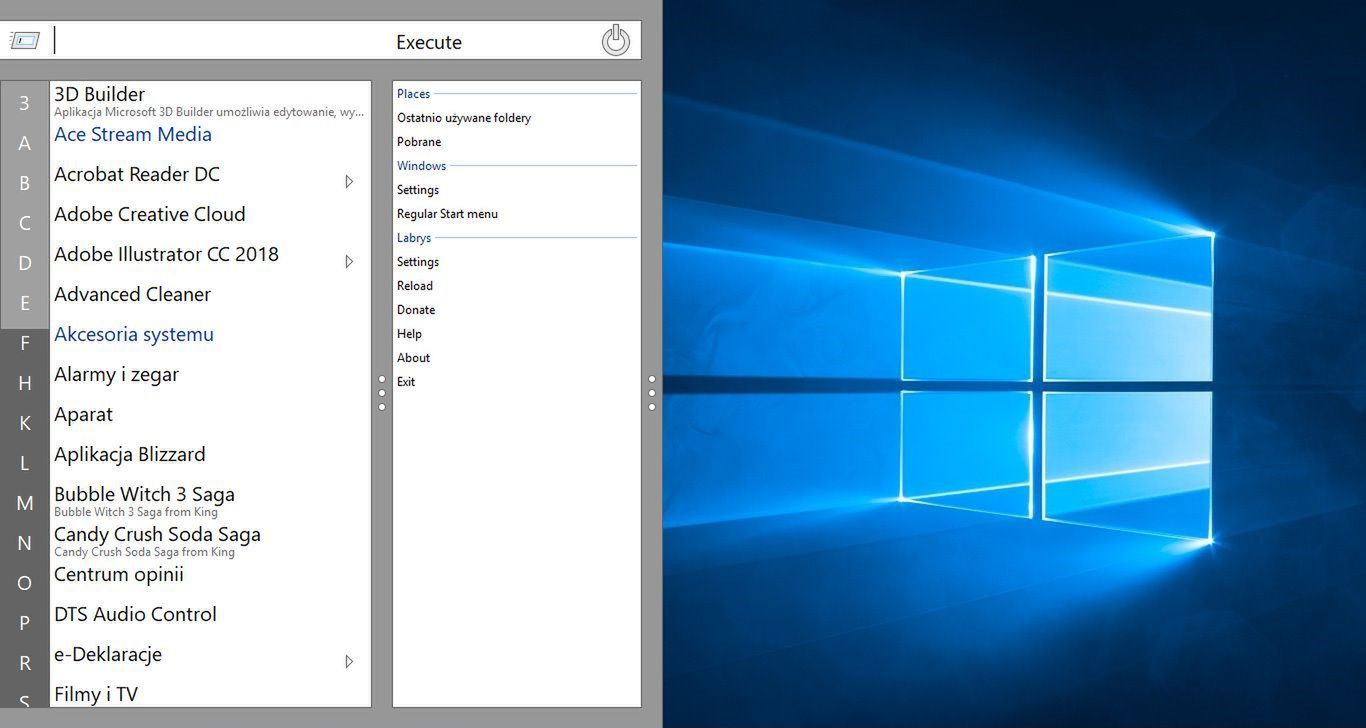Image resolution: width=1366 pixels, height=728 pixels.
Task: Jump to letter M in index
Action: pyautogui.click(x=24, y=503)
